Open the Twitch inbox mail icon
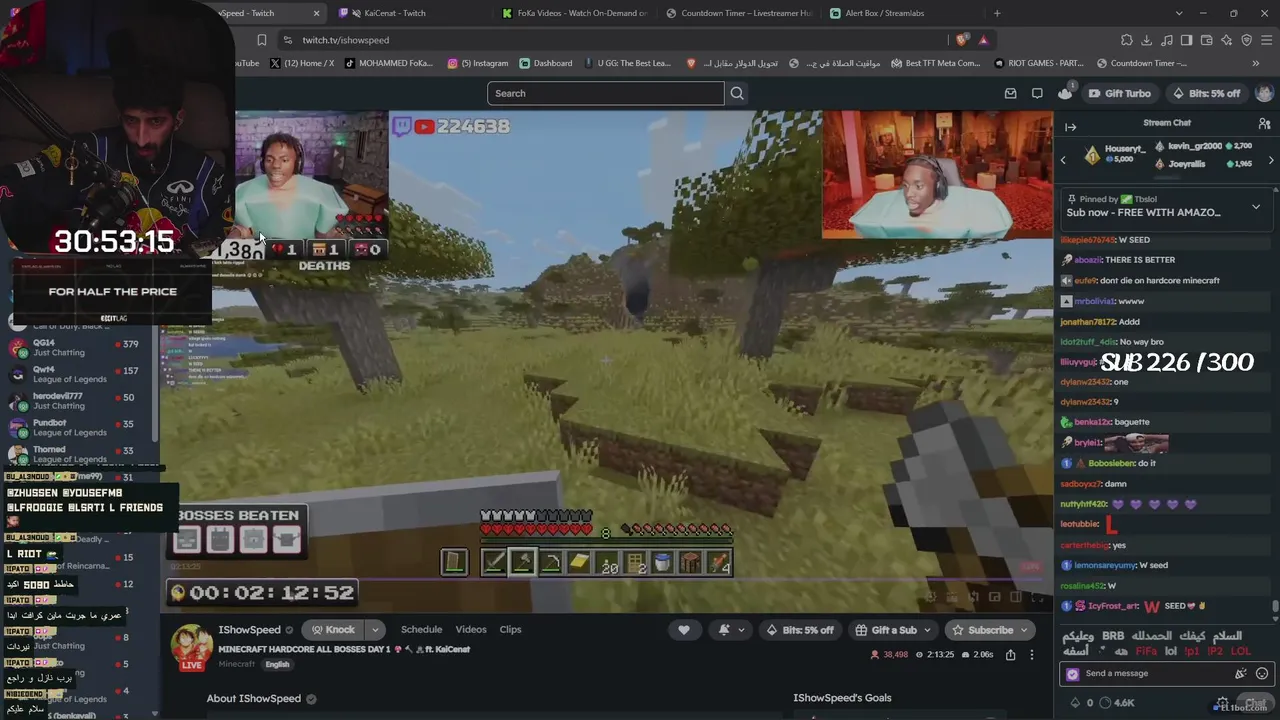 point(1010,93)
